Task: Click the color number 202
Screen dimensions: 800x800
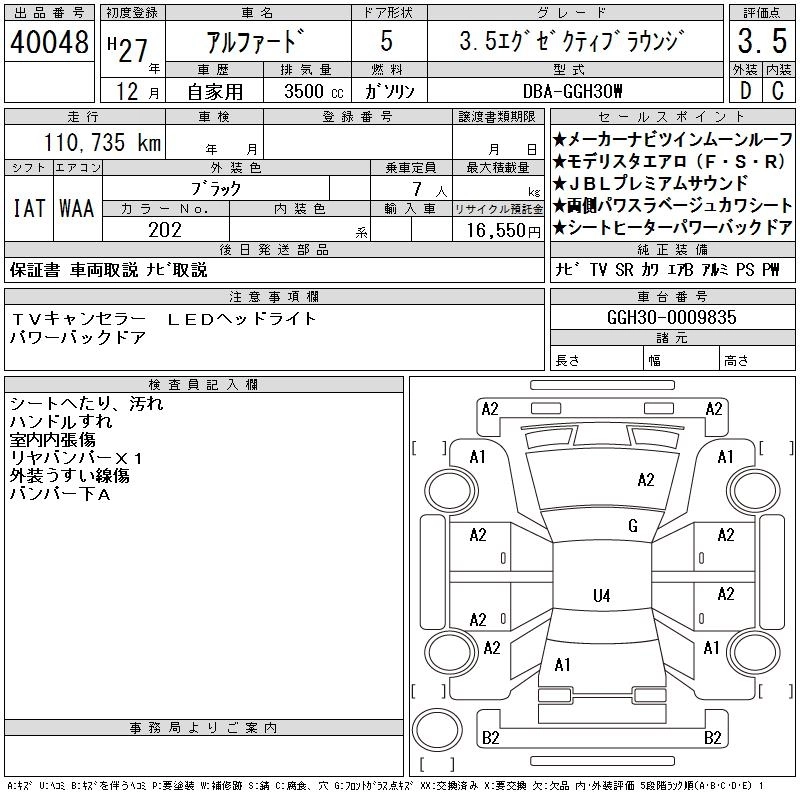Action: (x=165, y=229)
